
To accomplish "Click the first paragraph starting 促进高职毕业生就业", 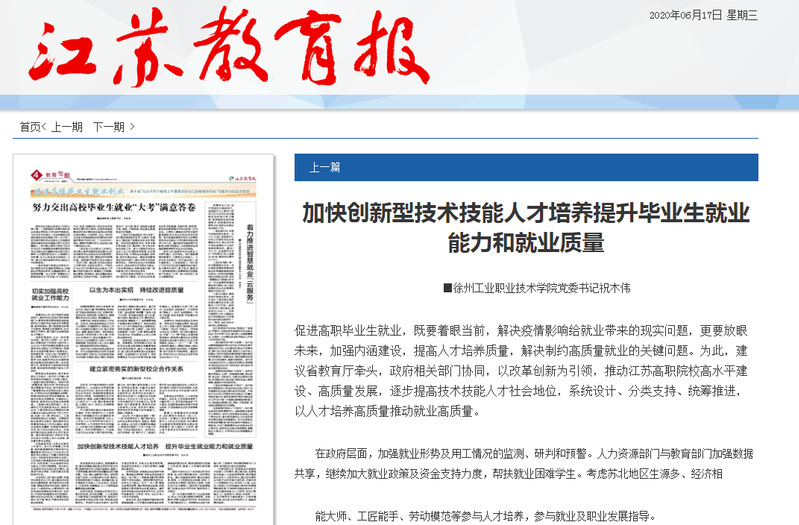I will pyautogui.click(x=525, y=369).
